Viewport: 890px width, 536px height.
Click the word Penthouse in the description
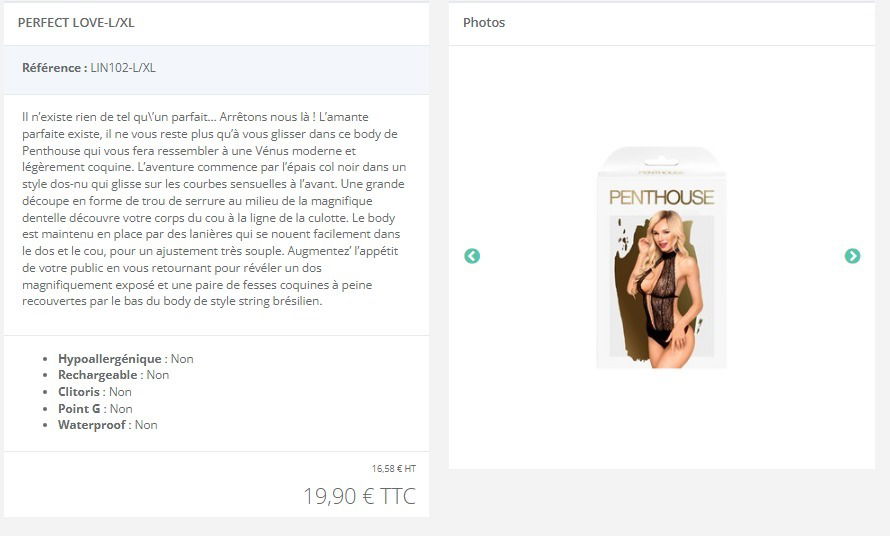51,150
